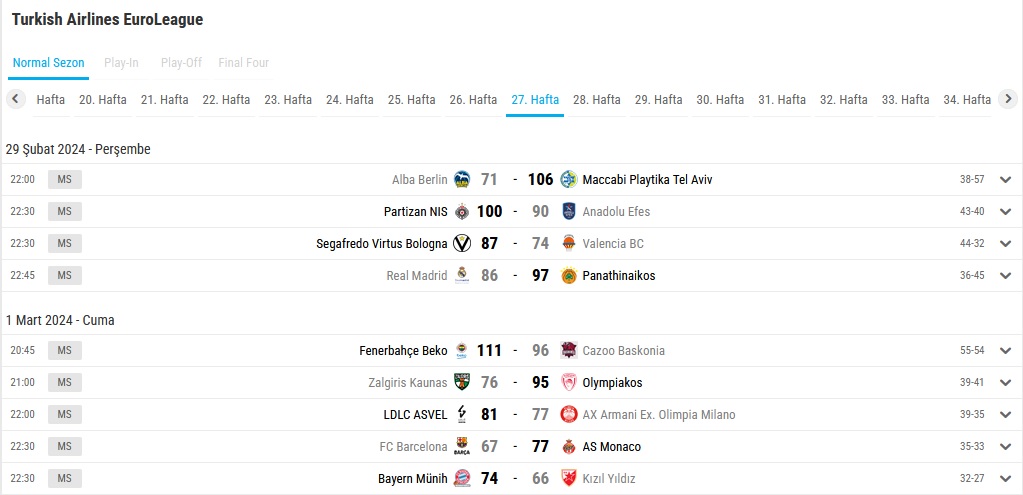
Task: Expand the Alba Berlin match details chevron
Action: pos(1005,179)
